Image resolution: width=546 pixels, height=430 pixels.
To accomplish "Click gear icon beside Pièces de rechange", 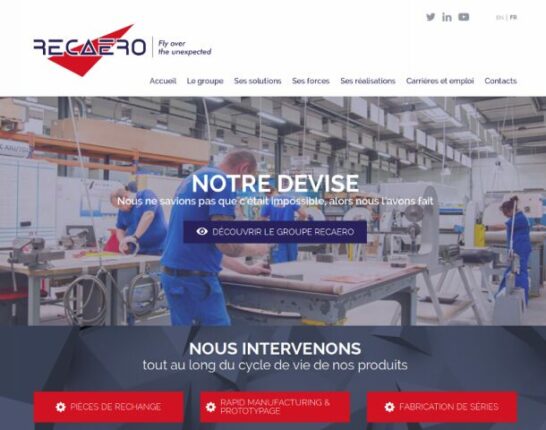I will 61,407.
